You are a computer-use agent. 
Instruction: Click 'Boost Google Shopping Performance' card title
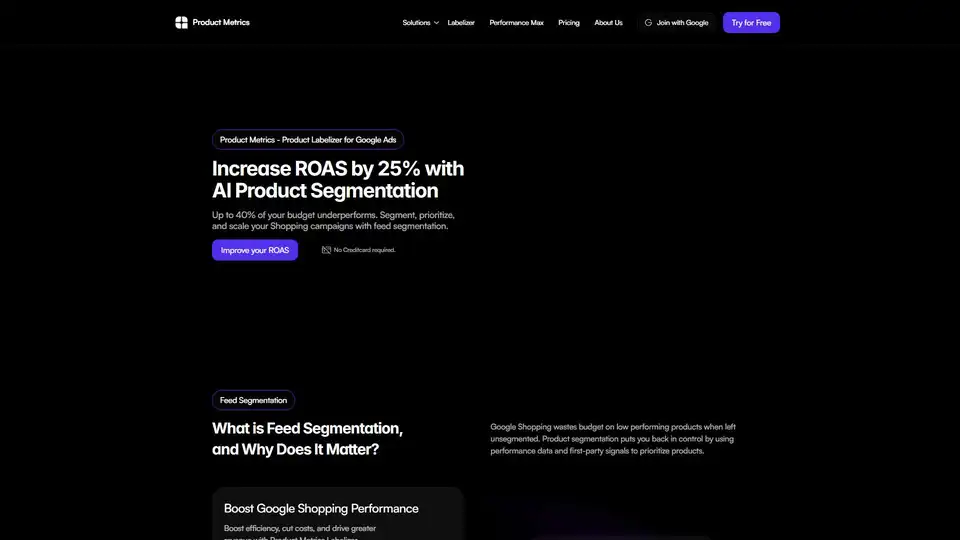(x=321, y=508)
